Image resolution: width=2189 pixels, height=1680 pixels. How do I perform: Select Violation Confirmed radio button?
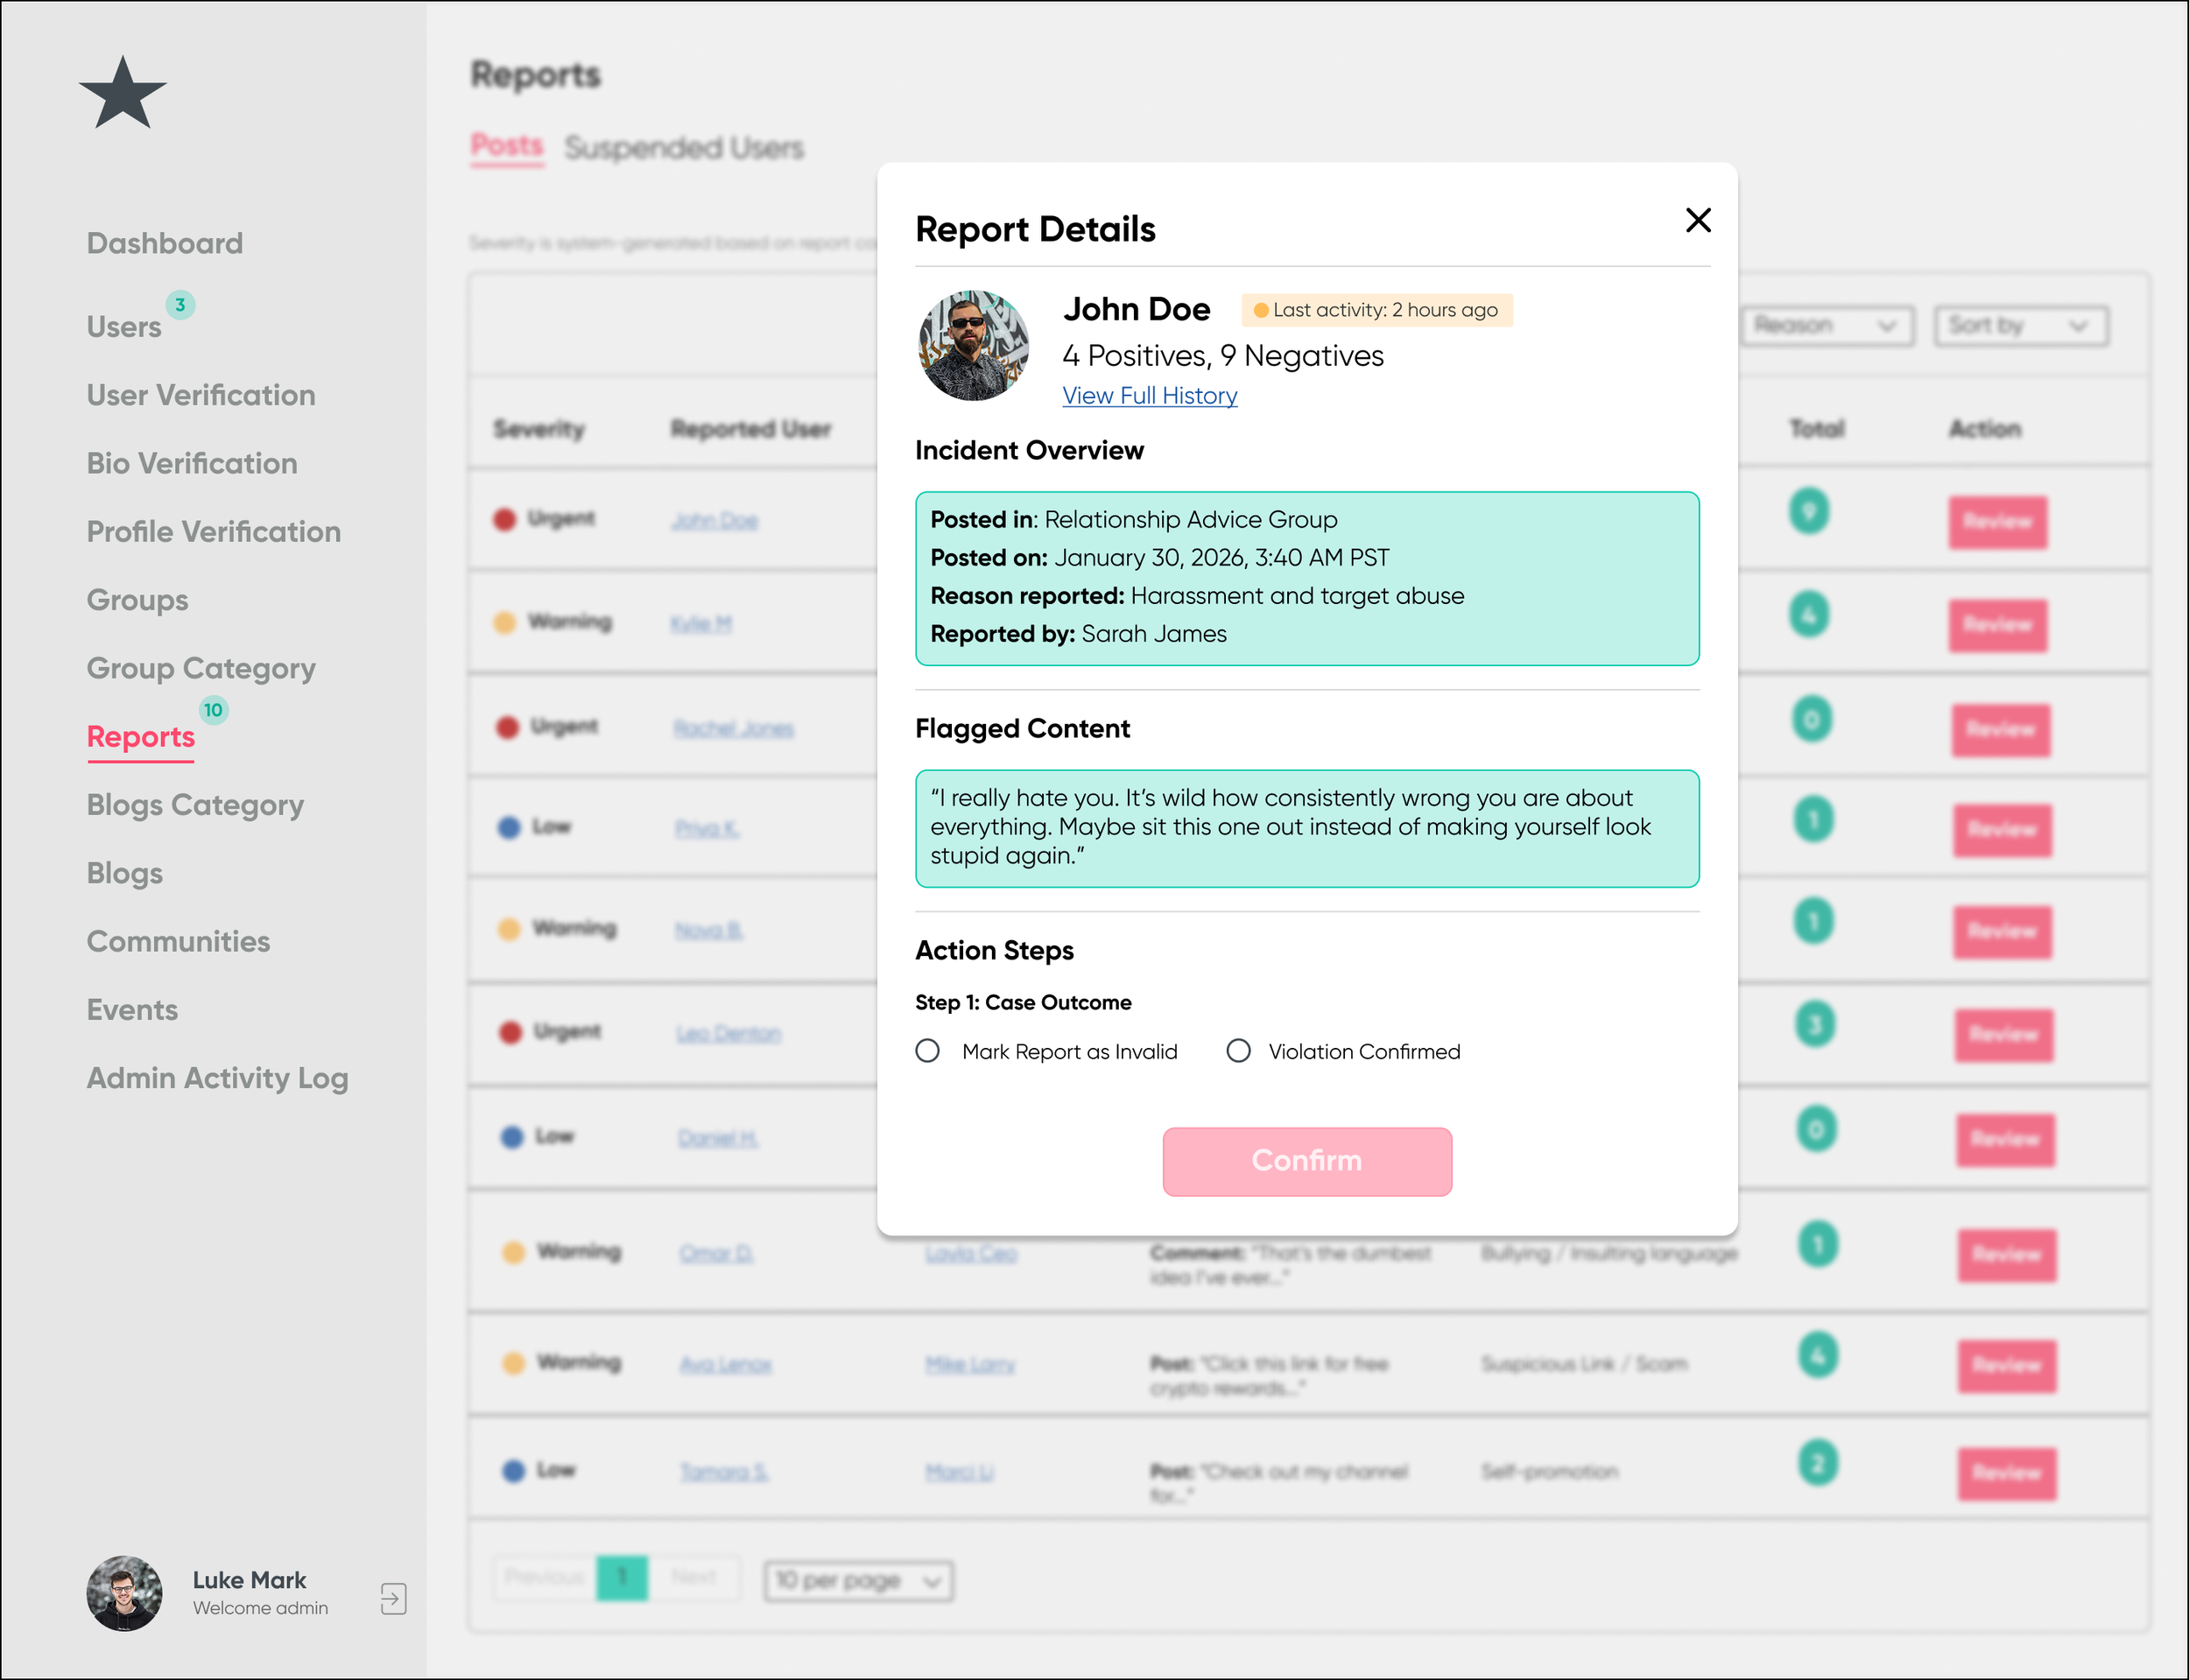pos(1238,1051)
